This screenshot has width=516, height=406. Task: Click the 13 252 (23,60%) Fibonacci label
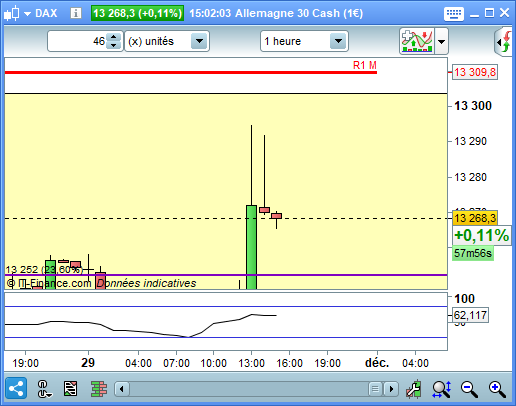[x=44, y=269]
